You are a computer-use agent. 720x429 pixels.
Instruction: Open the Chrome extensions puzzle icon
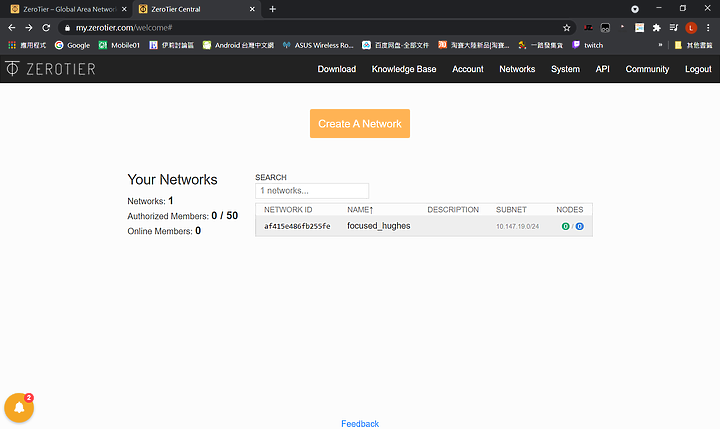[x=657, y=28]
